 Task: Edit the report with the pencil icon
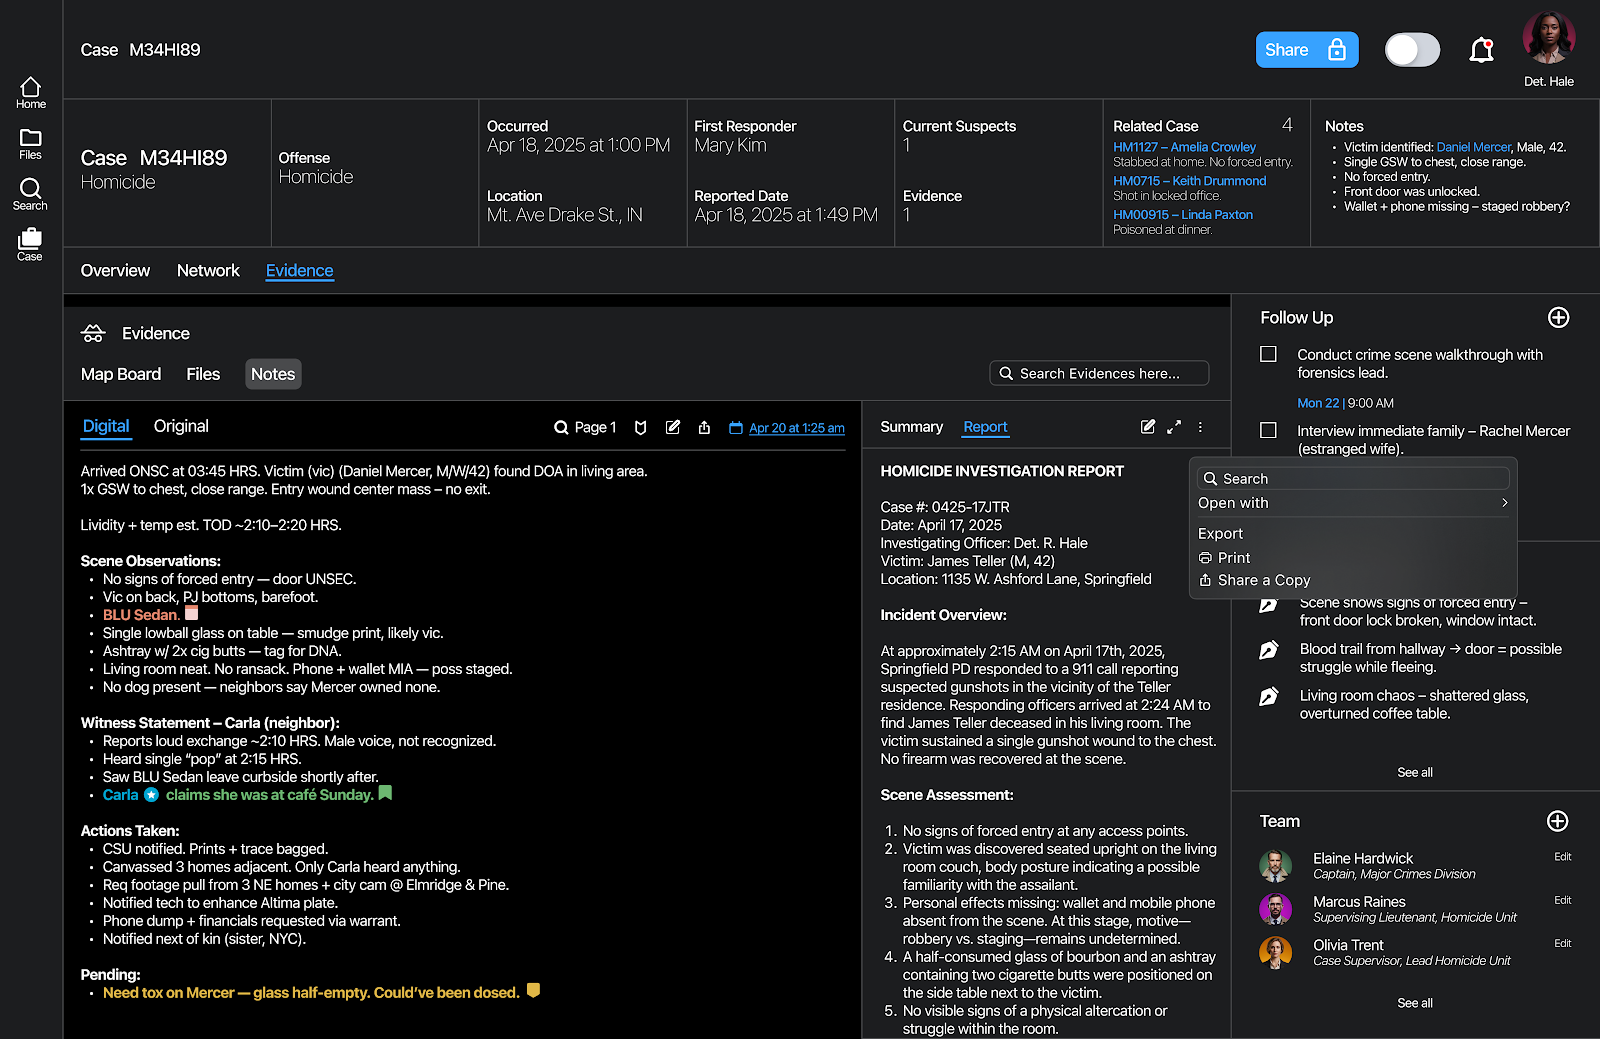coord(1148,427)
